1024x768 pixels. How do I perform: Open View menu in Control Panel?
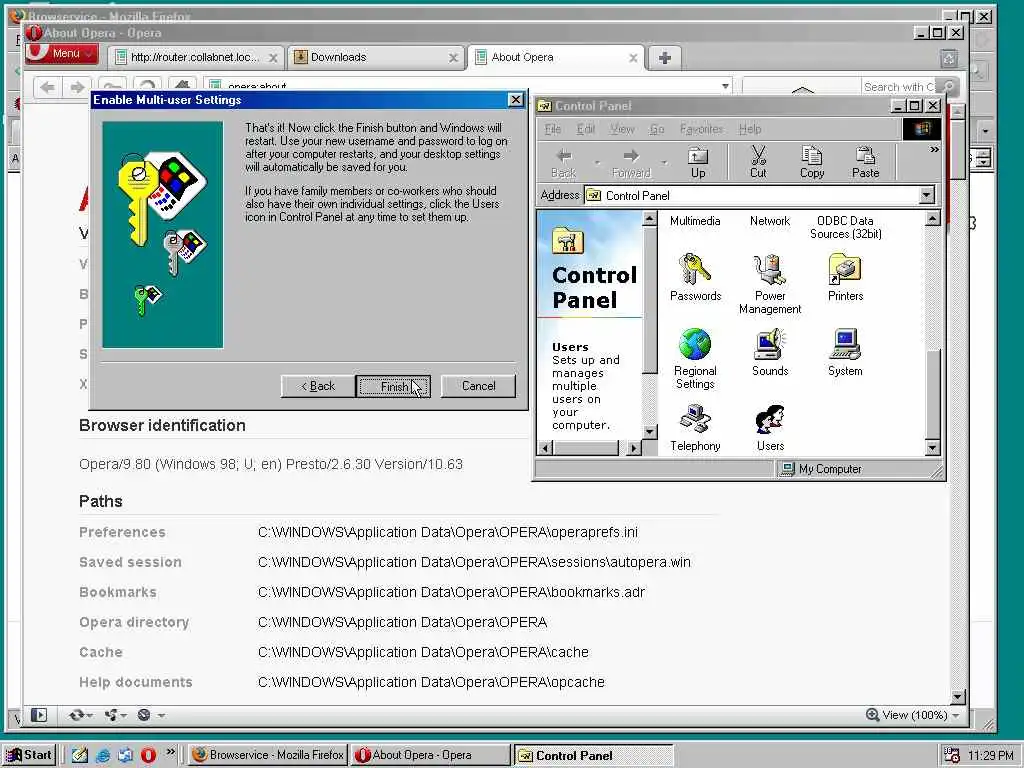point(622,129)
